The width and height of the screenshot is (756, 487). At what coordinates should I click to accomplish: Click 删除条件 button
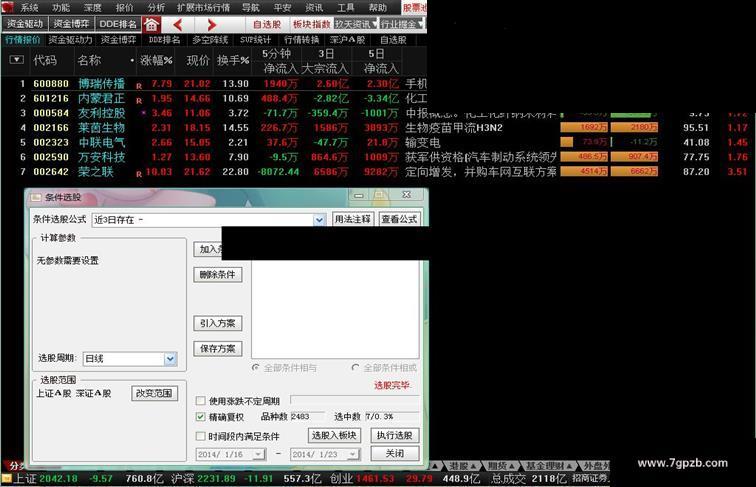(x=217, y=274)
